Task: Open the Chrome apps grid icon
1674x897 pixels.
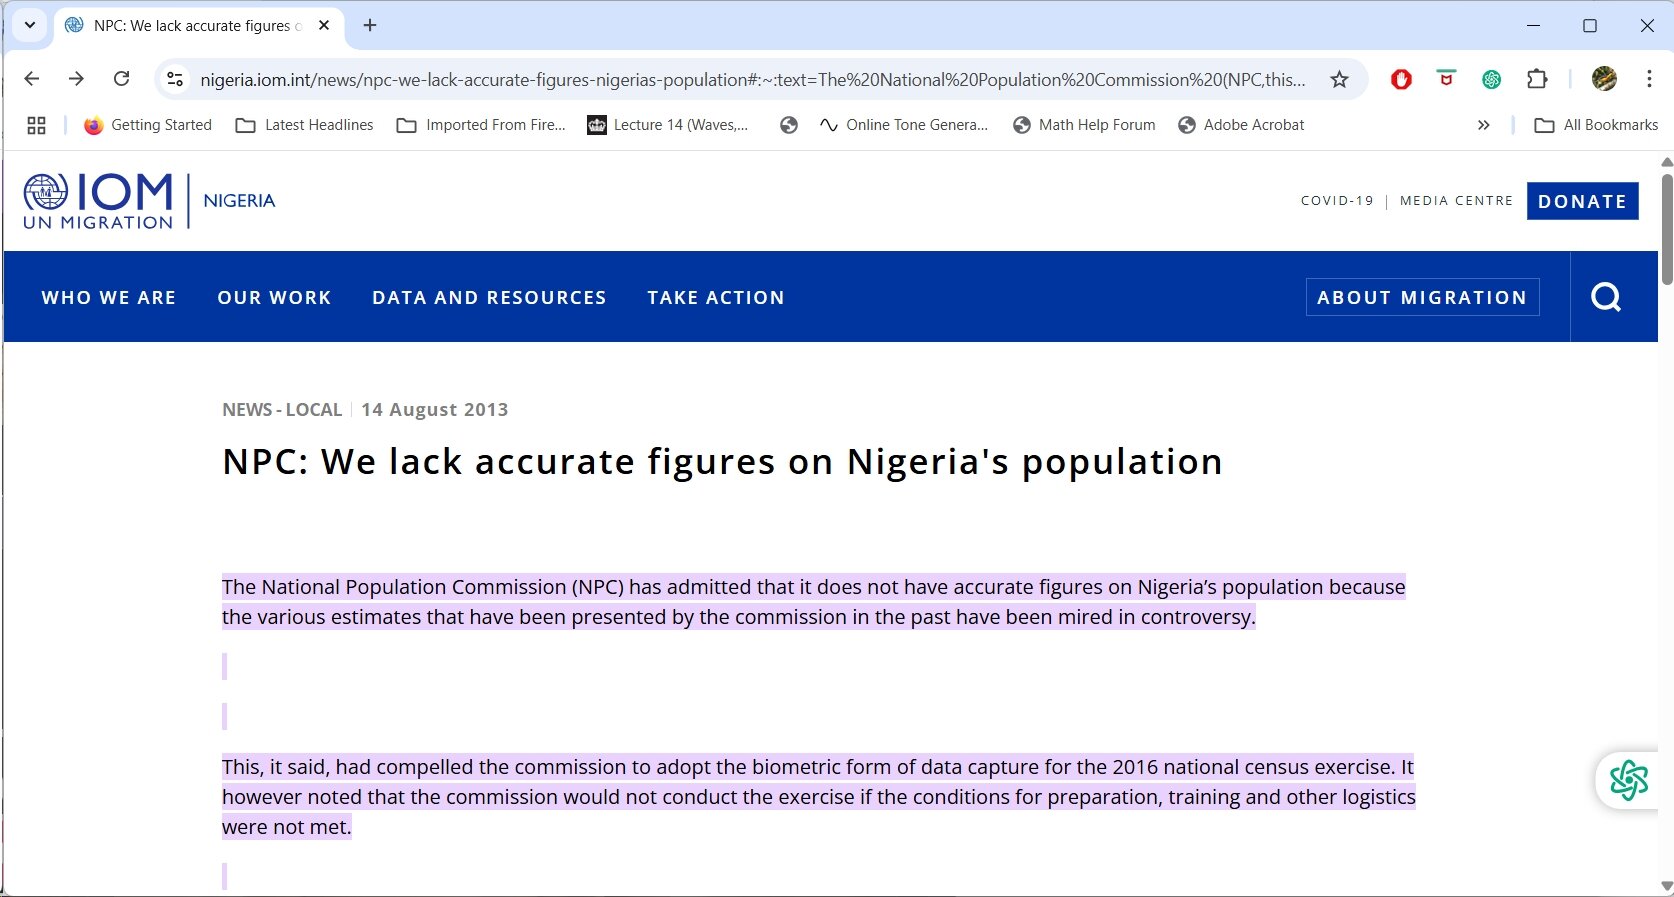Action: click(37, 125)
